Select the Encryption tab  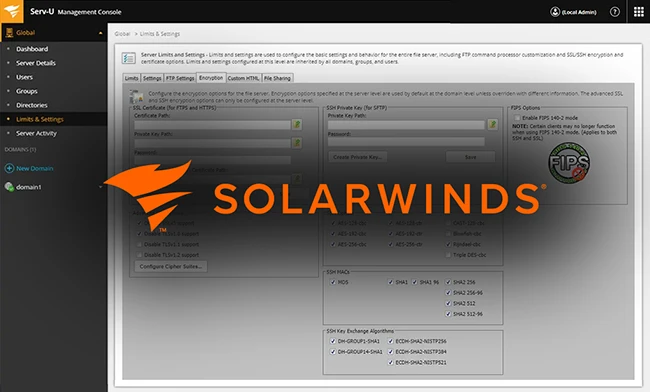pos(211,77)
